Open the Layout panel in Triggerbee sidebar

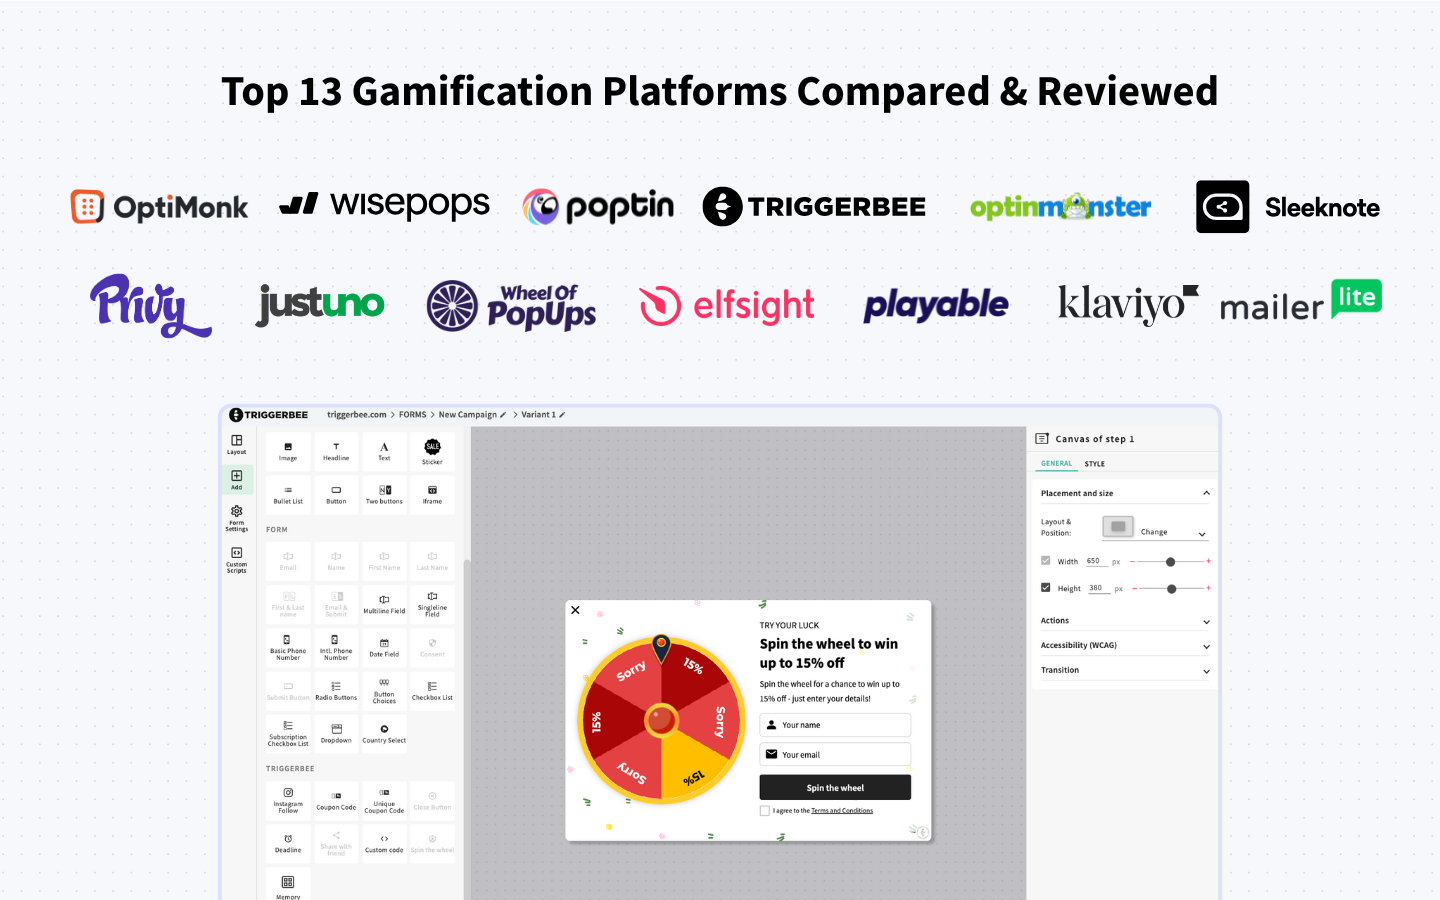(237, 444)
